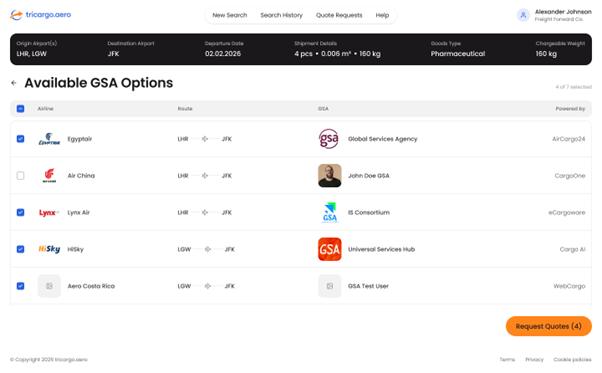602x373 pixels.
Task: Click the Request Quotes (4) button
Action: coord(549,326)
